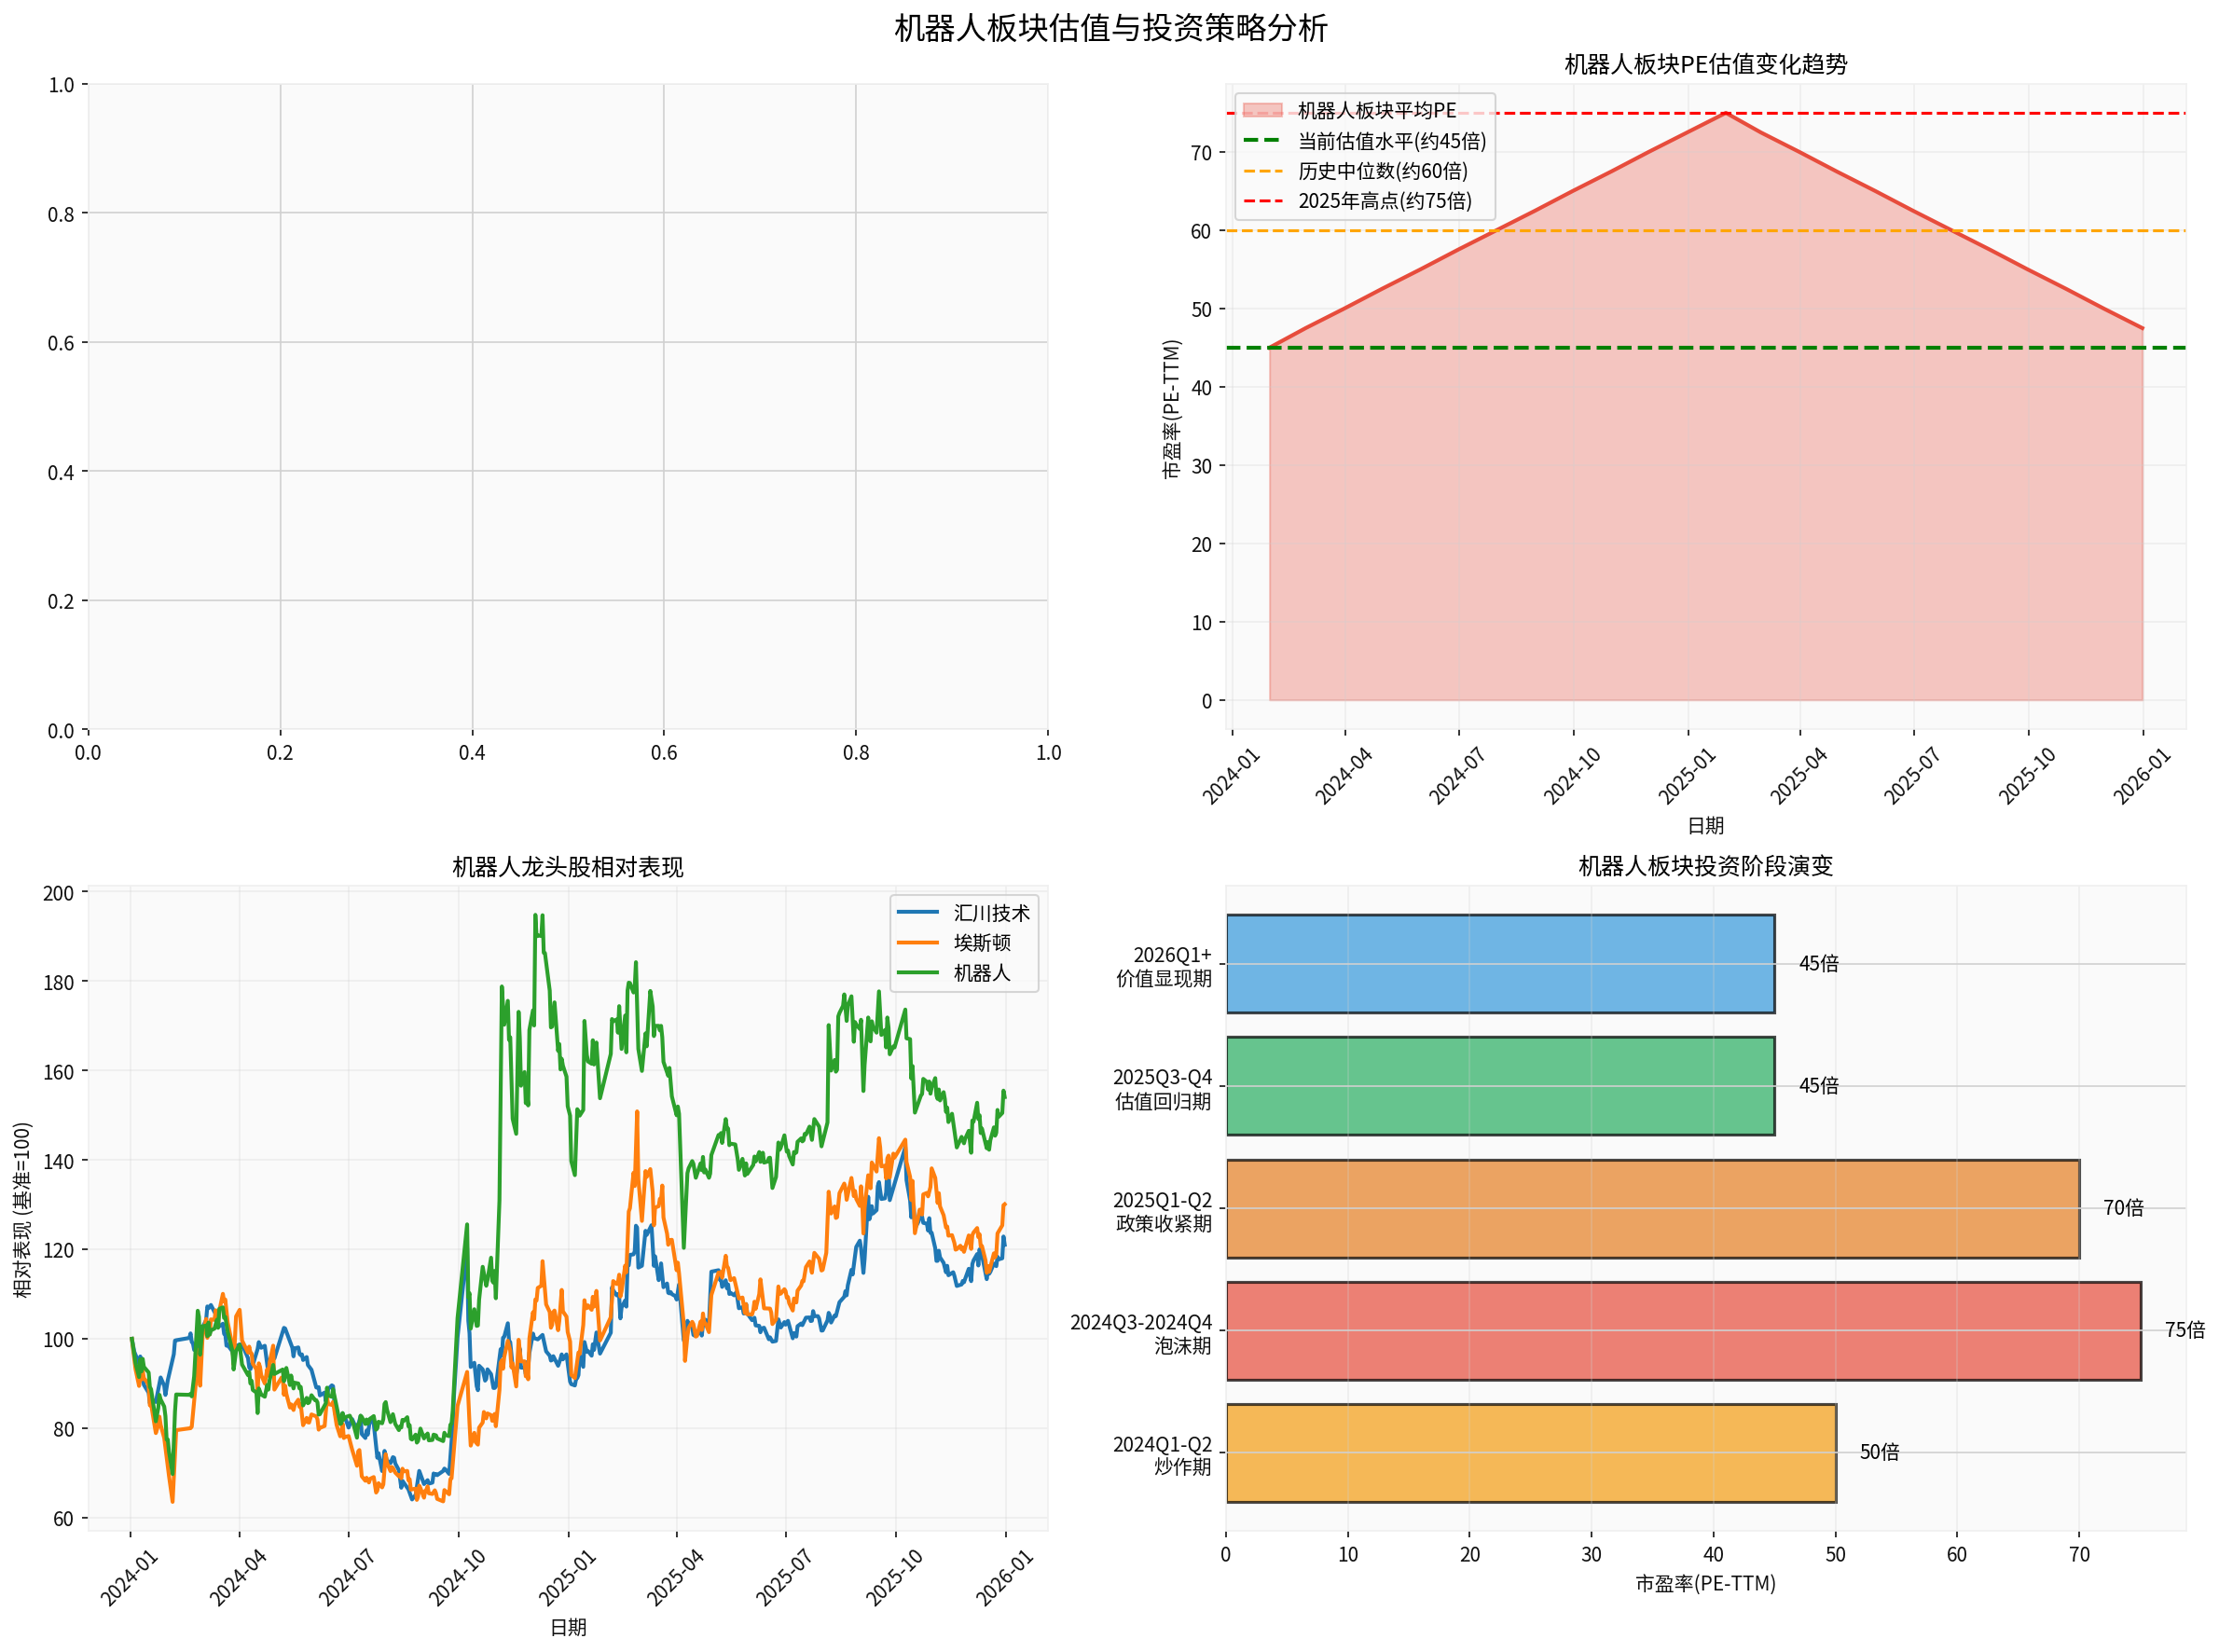The image size is (2219, 1652).
Task: Click the red PE trend peak point
Action: (x=1727, y=113)
